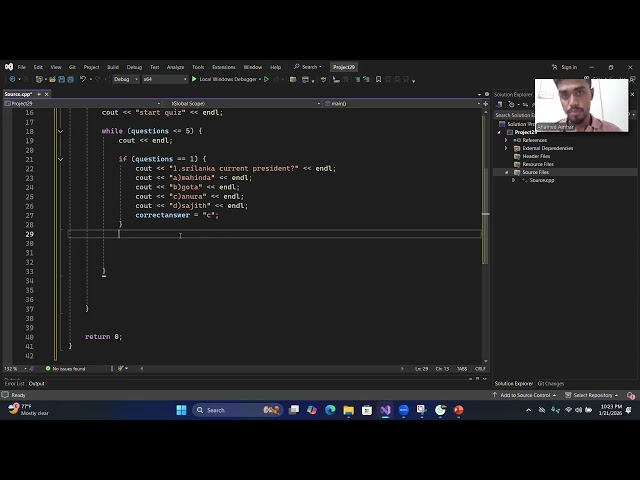Click the Visual Studio logo icon
640x480 pixels.
click(x=9, y=67)
